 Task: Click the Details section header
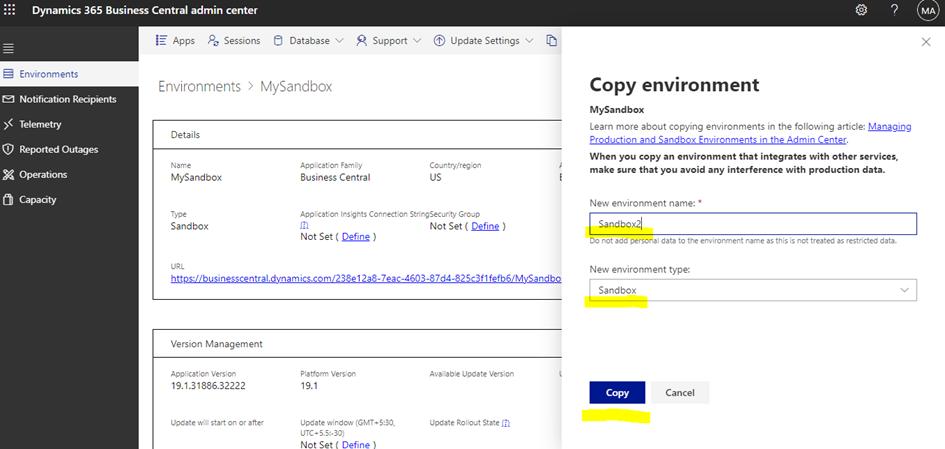pos(185,134)
